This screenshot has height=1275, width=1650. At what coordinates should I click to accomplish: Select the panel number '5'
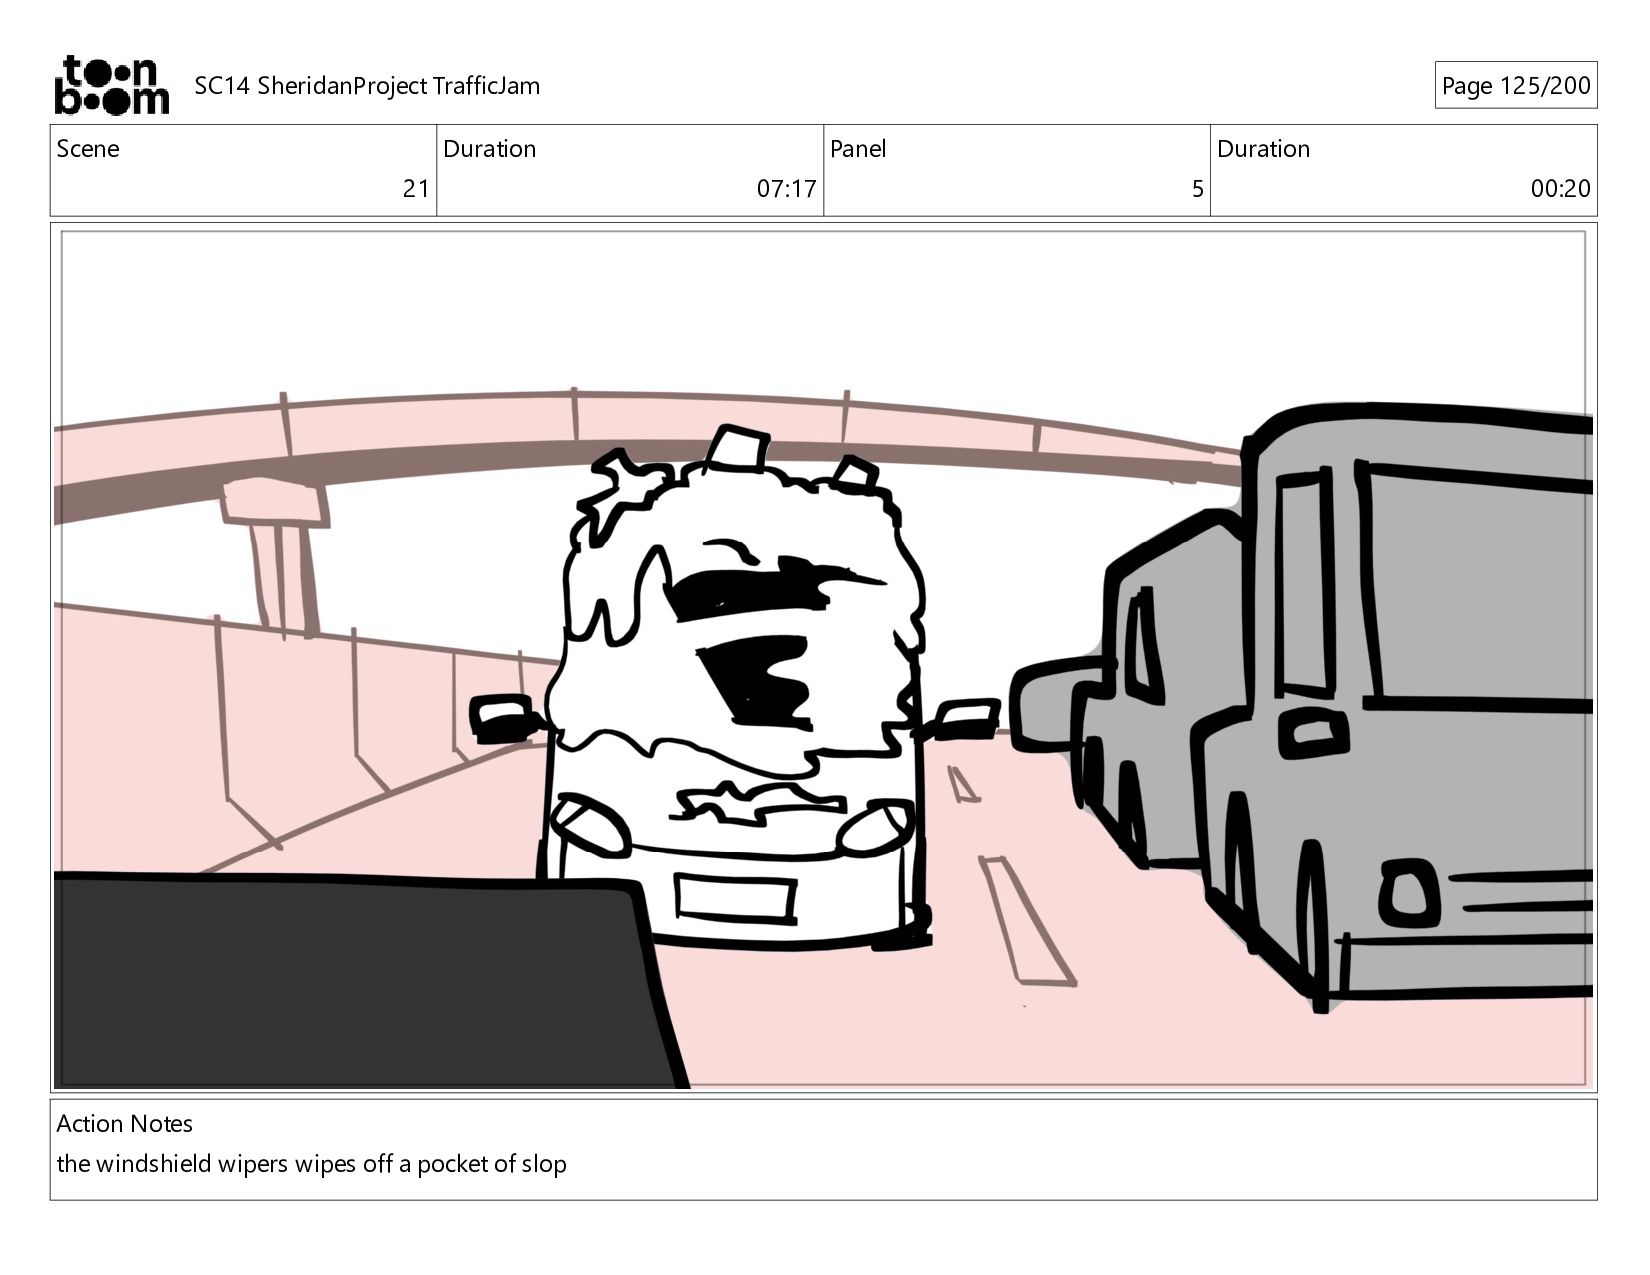[1197, 189]
